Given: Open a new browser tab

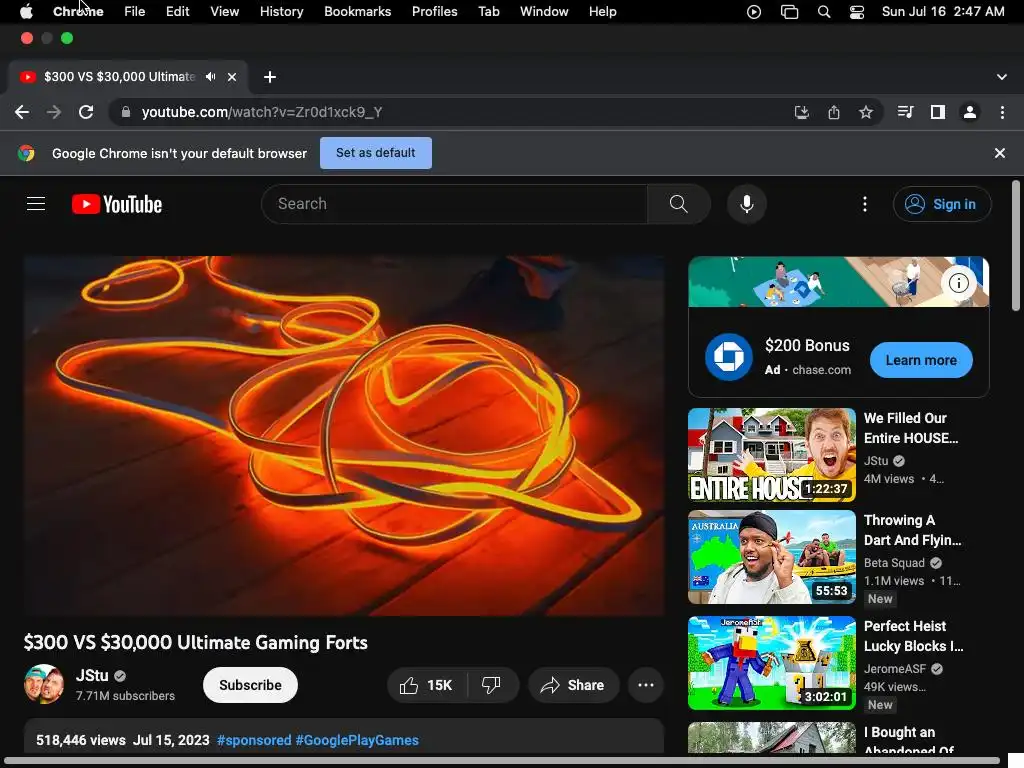Looking at the screenshot, I should (x=270, y=77).
